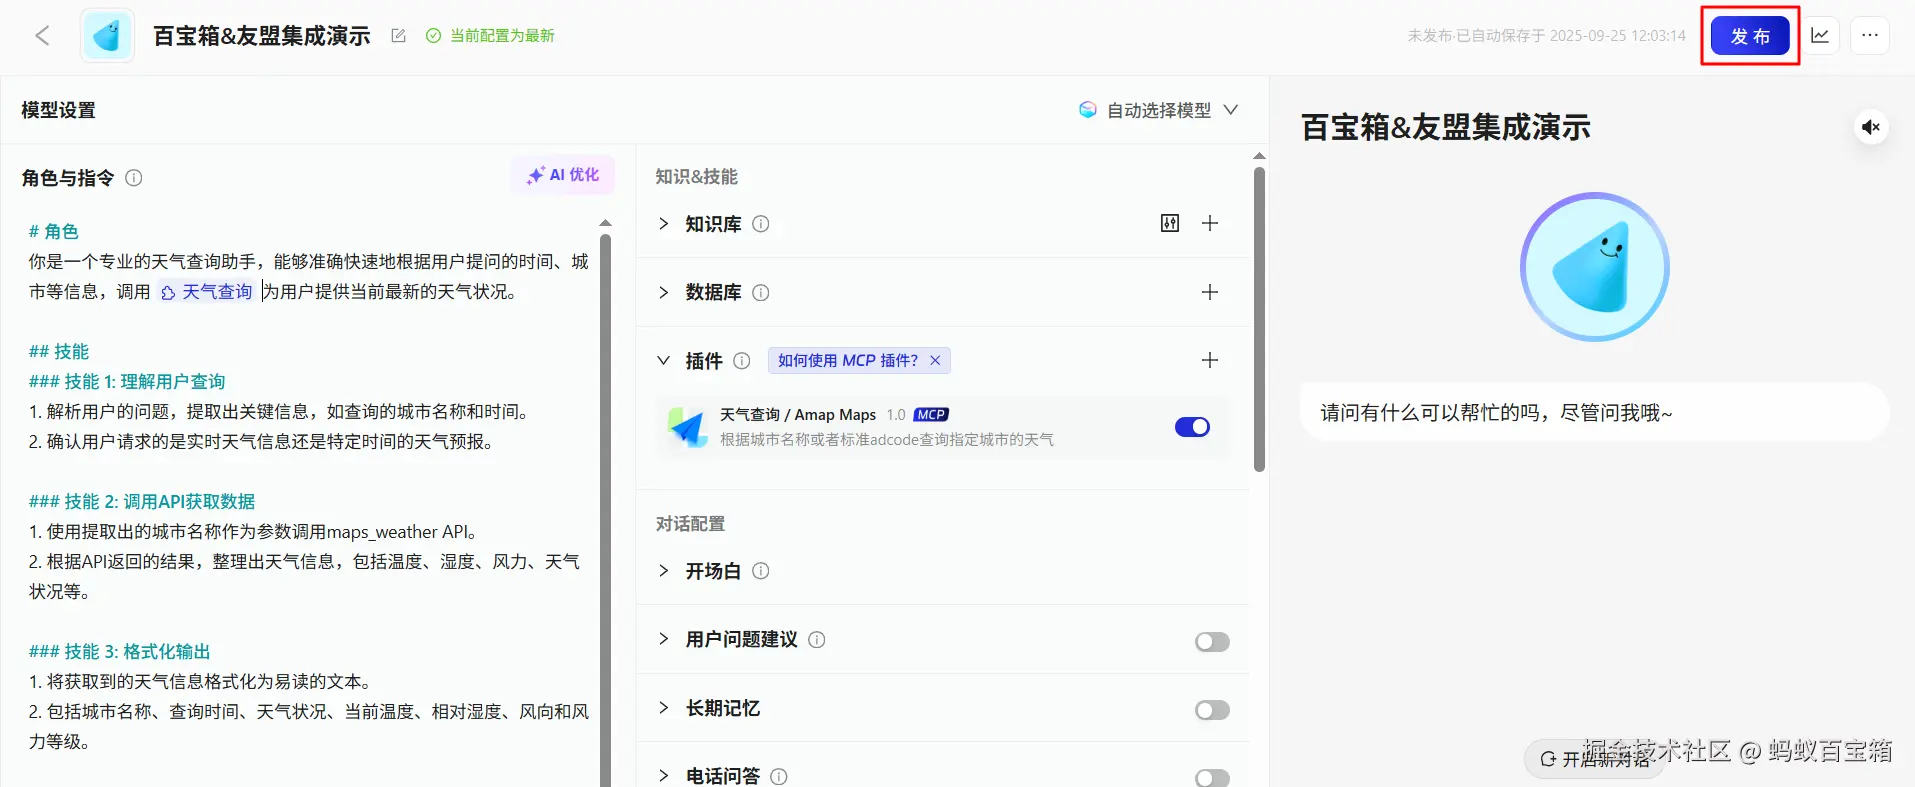This screenshot has height=787, width=1915.
Task: Show info tooltip for 开场白
Action: point(760,571)
